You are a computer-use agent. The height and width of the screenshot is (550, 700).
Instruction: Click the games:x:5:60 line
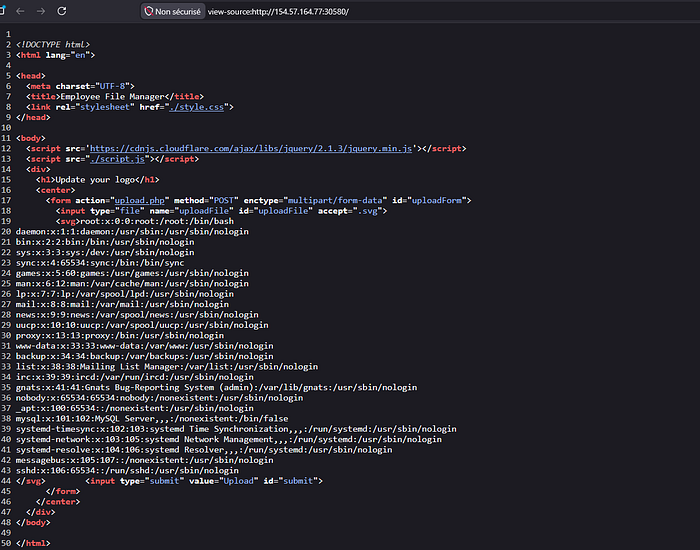[132, 273]
